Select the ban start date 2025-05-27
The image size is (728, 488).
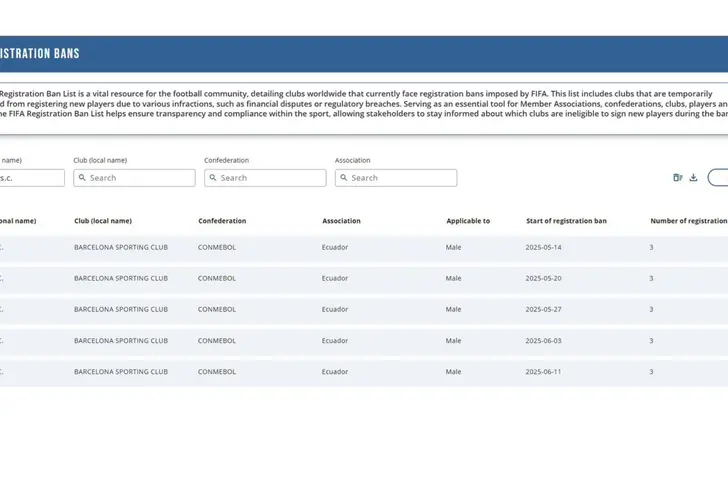click(x=543, y=309)
